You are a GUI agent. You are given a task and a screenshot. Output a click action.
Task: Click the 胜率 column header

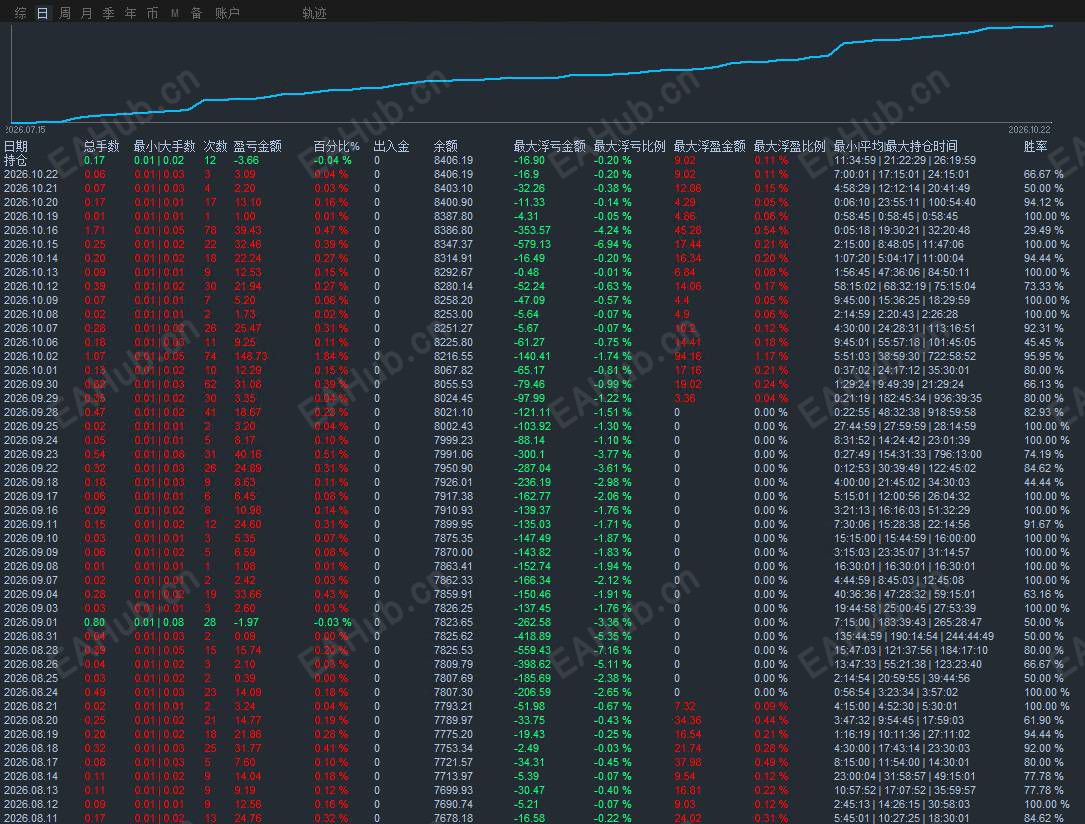1036,146
